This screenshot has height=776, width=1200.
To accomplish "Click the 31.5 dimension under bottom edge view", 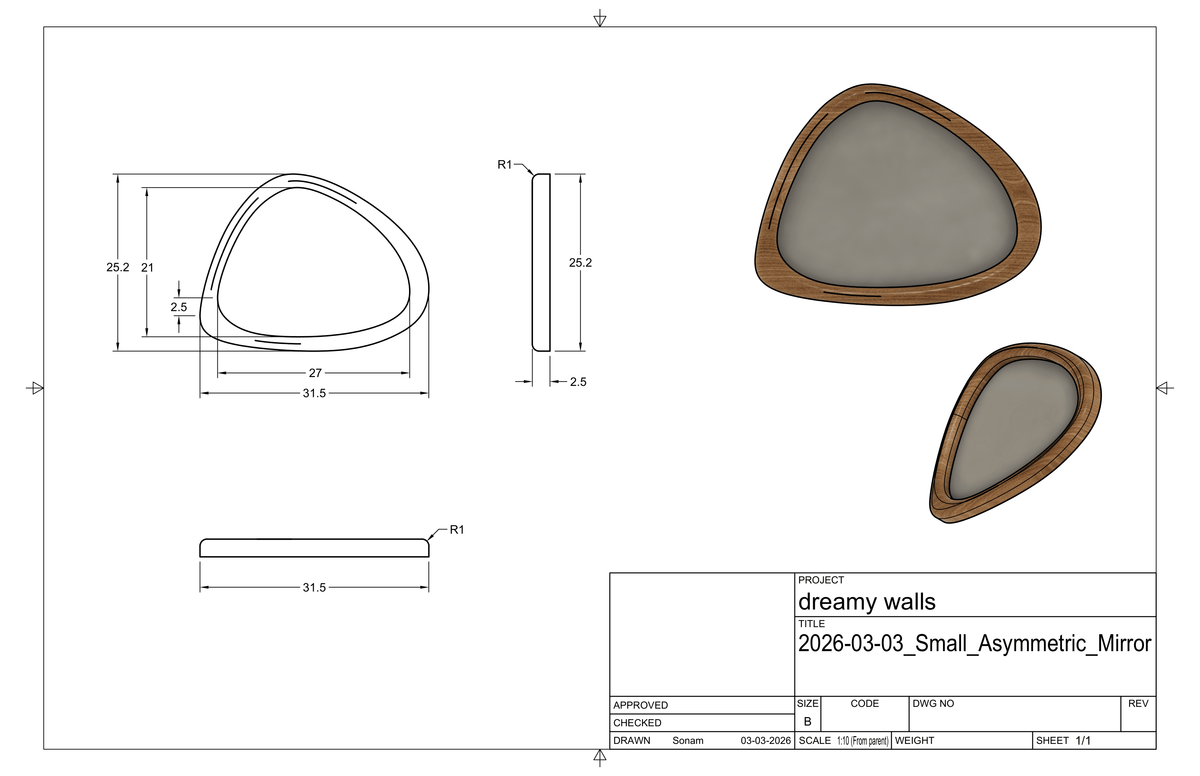I will point(314,587).
